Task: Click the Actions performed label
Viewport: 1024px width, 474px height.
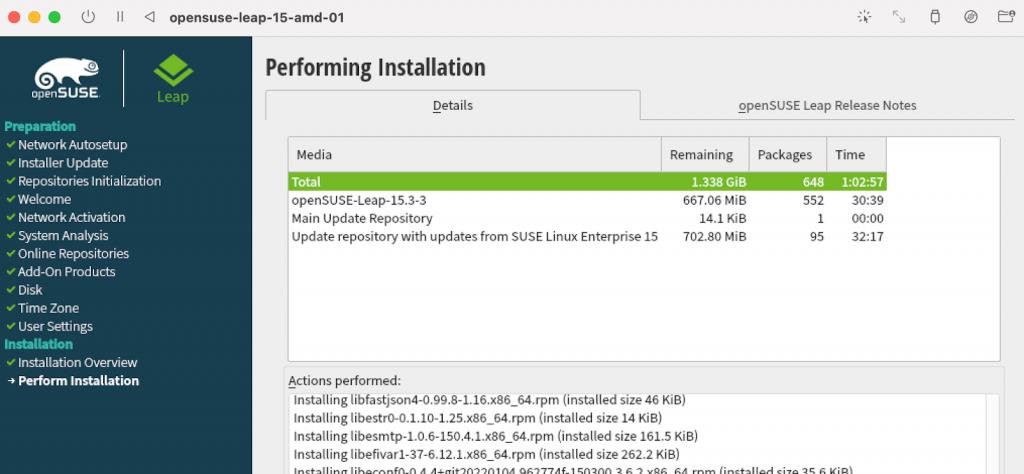Action: [345, 380]
